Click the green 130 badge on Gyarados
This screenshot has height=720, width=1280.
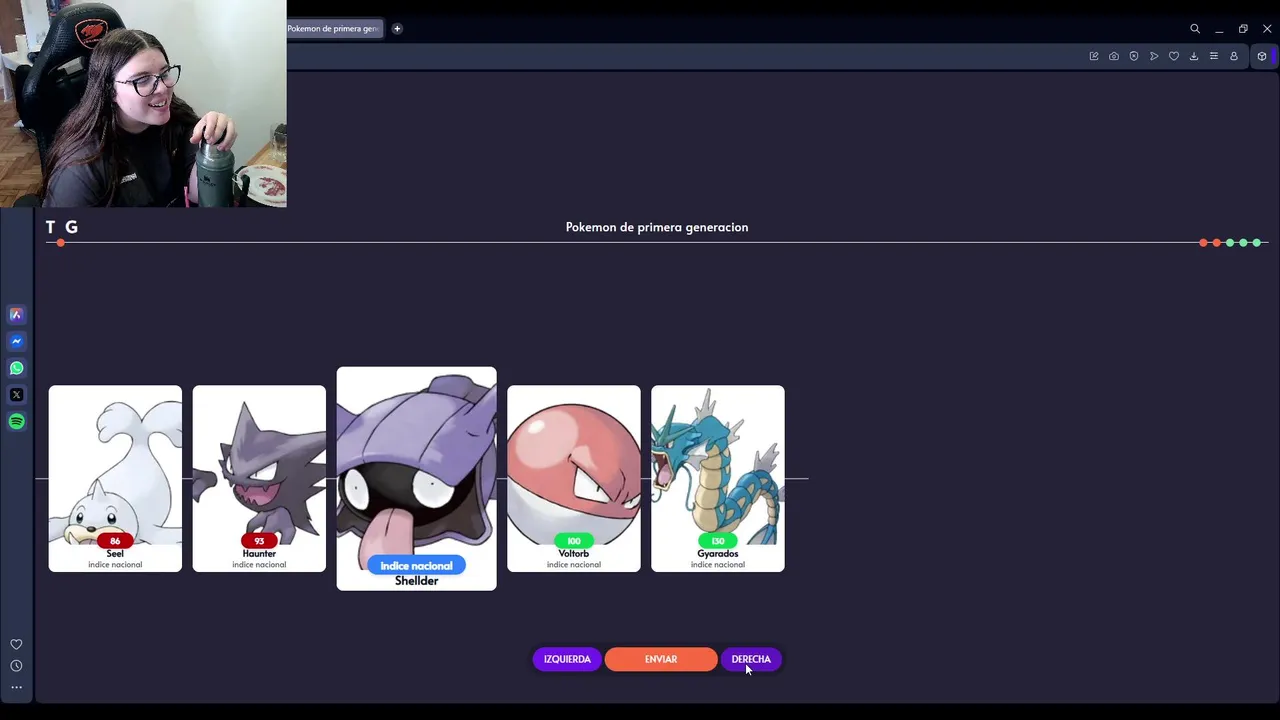[718, 541]
